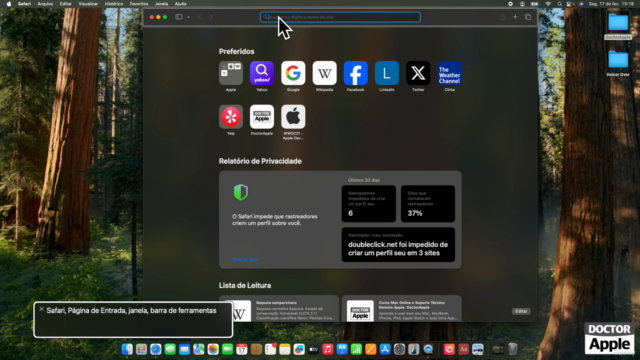Viewport: 640px width, 360px height.
Task: Open Apple TV from the Dock
Action: [x=313, y=349]
